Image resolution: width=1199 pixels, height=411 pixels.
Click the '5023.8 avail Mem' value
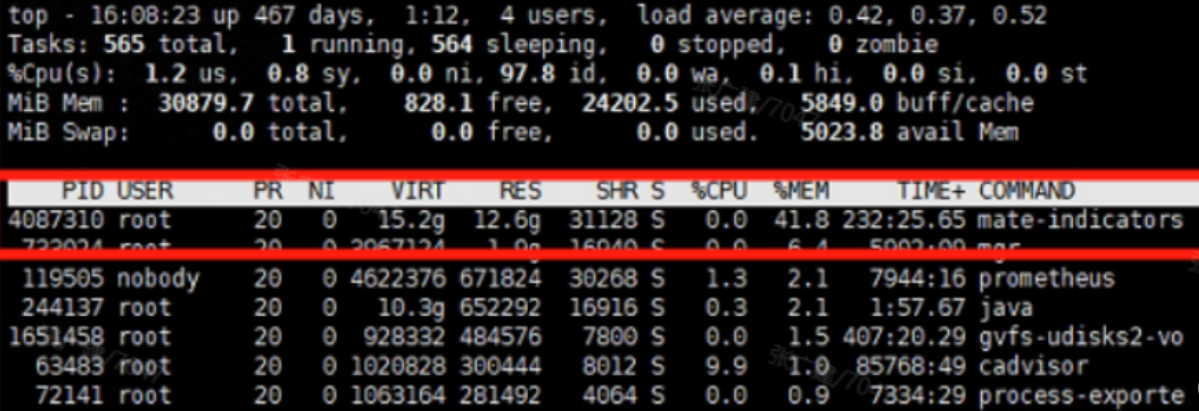[909, 133]
